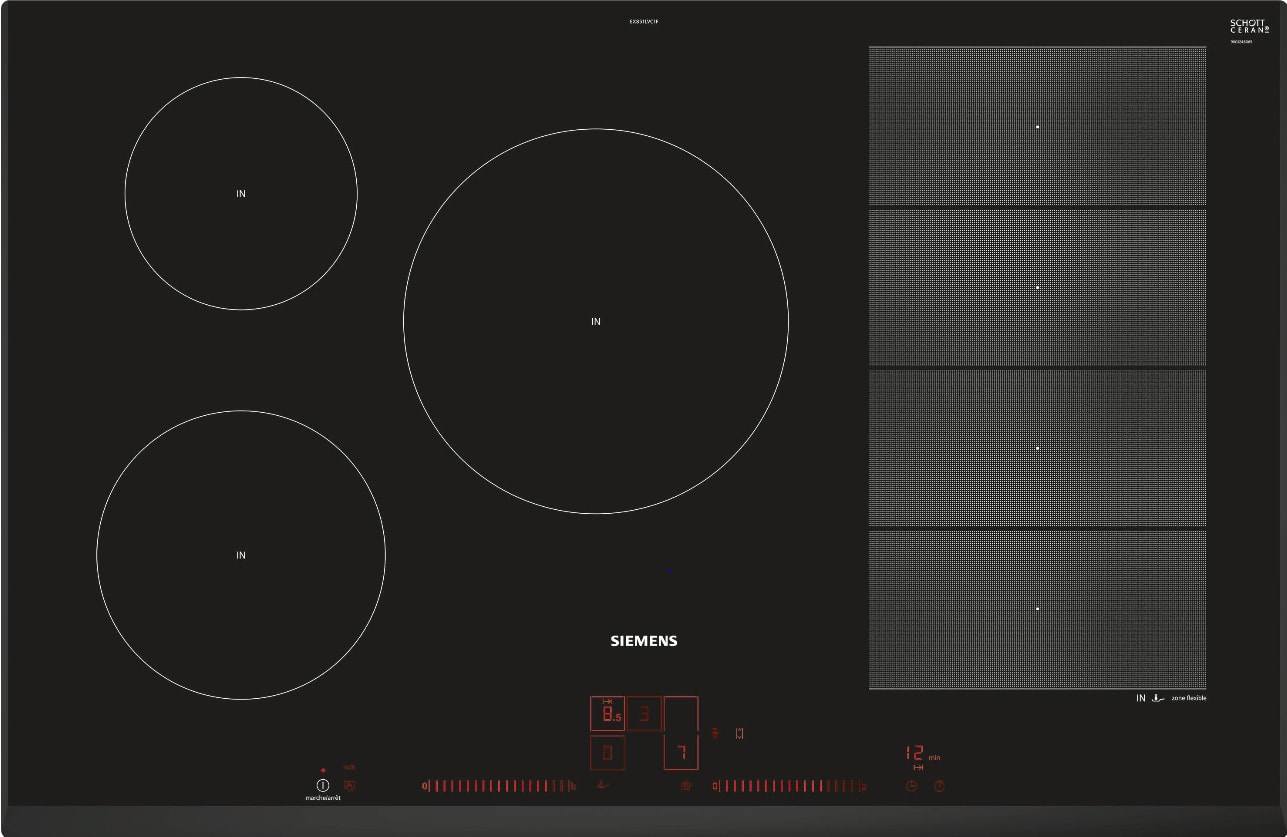Tap the stopwatch kitchen timer icon
Image resolution: width=1287 pixels, height=837 pixels.
point(939,786)
